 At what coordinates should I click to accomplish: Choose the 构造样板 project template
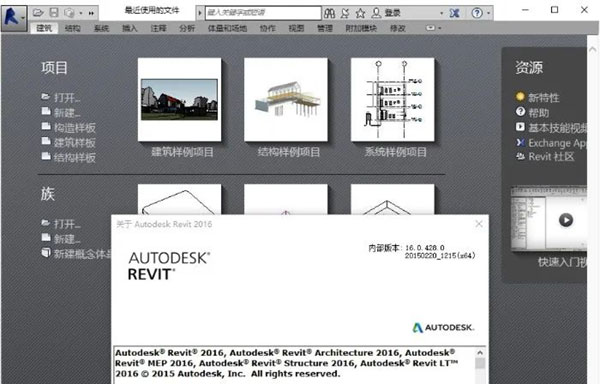click(x=75, y=127)
